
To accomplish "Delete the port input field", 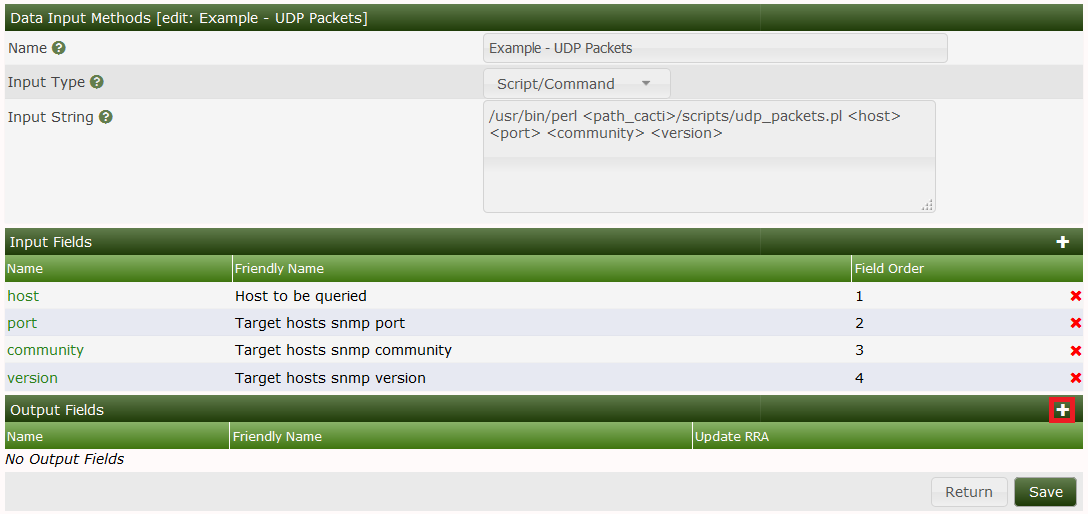I will 1076,323.
